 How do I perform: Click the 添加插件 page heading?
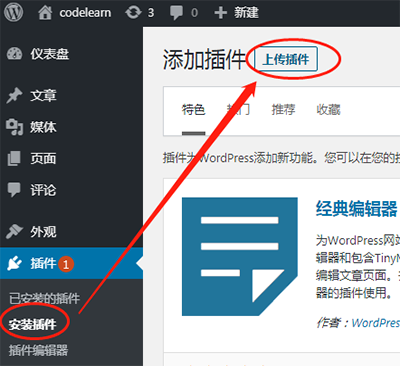tap(204, 60)
